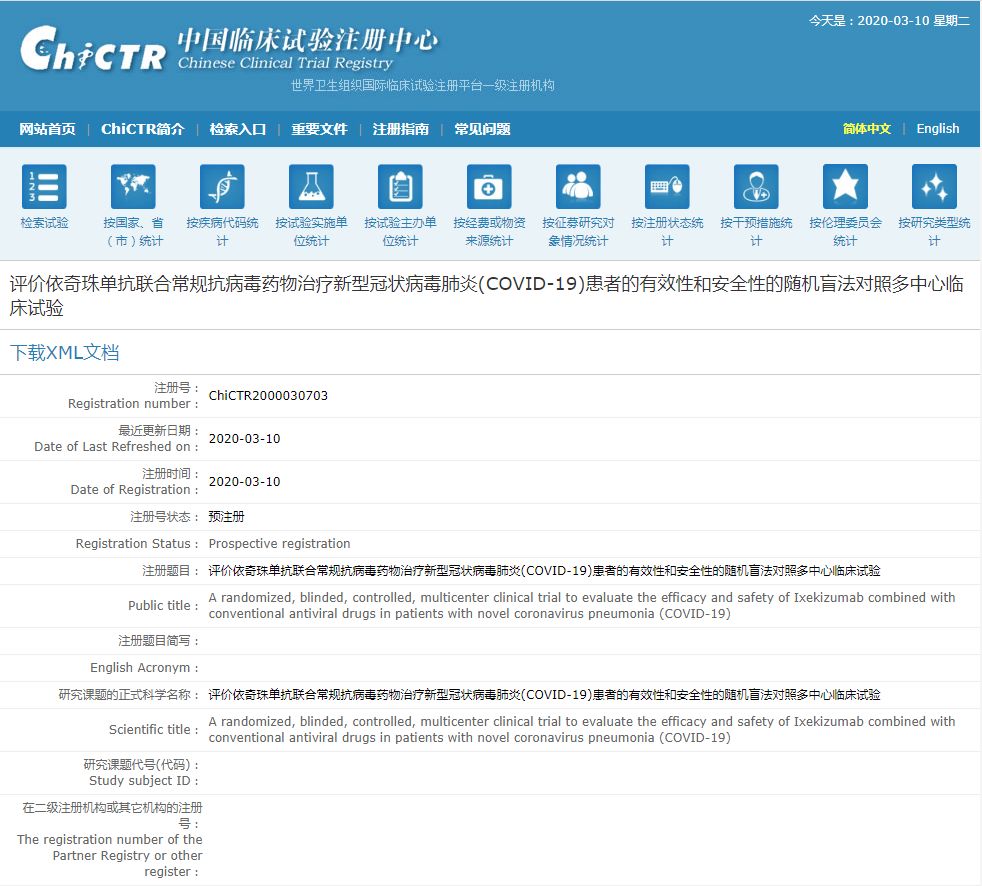Click the 预注册 status value

coord(226,517)
